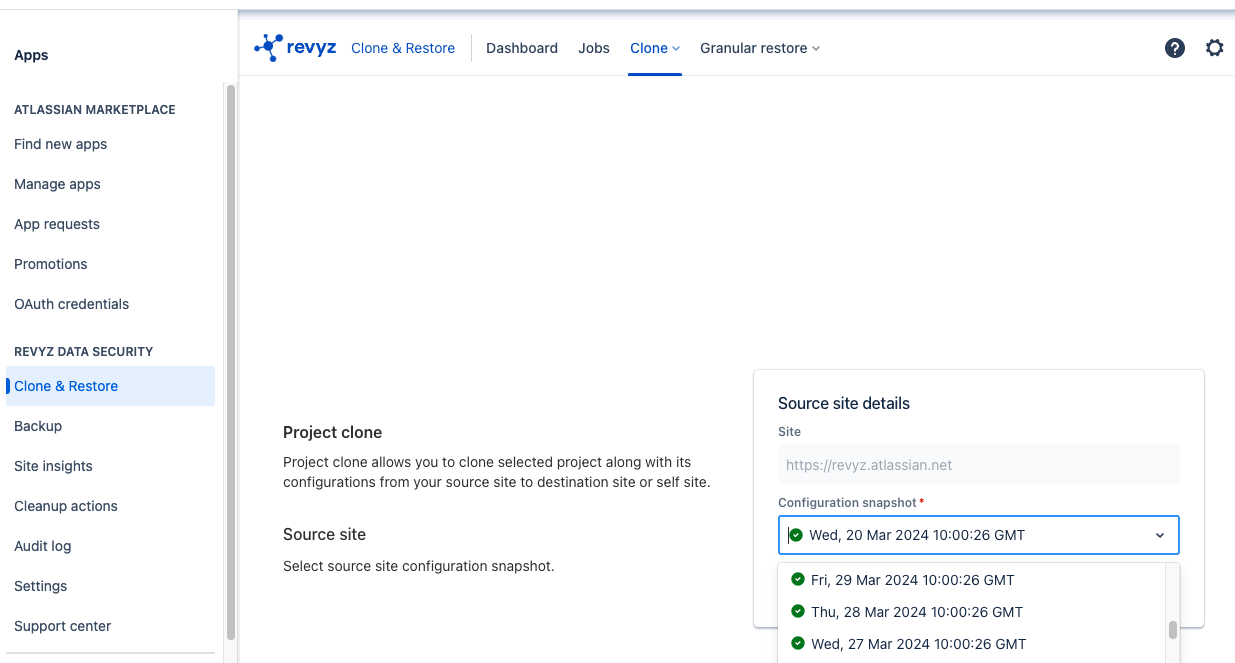Expand the Clone menu in top navigation
The image size is (1235, 663).
click(x=654, y=48)
